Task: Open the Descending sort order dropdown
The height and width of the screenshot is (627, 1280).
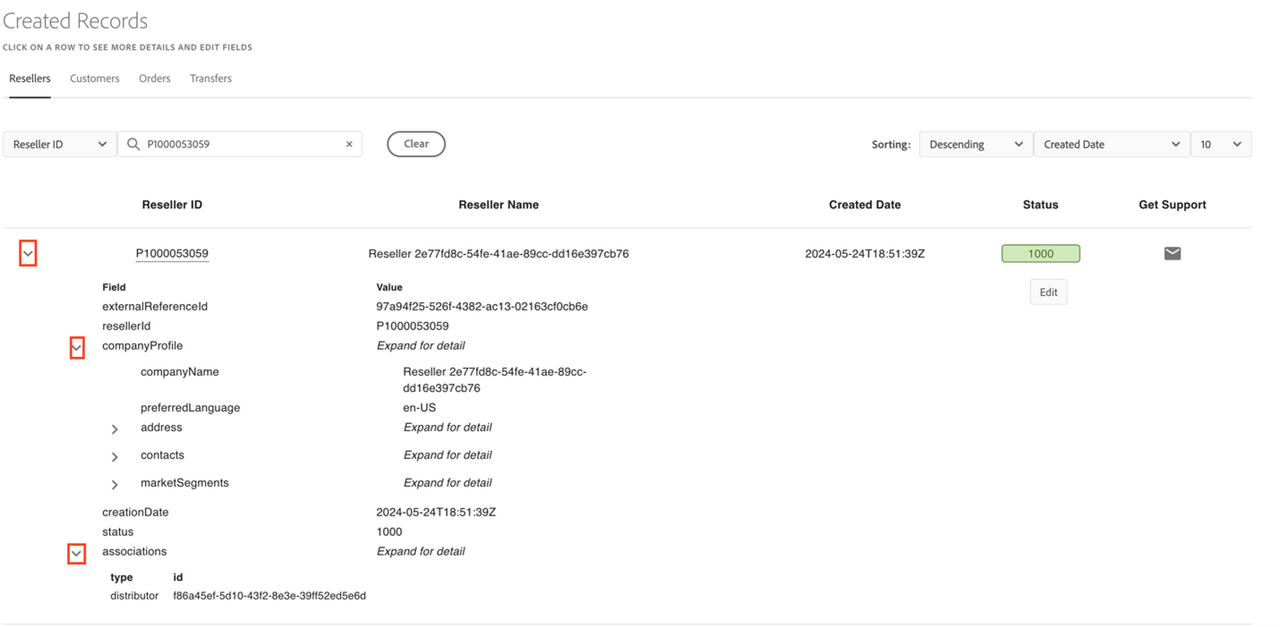Action: 975,144
